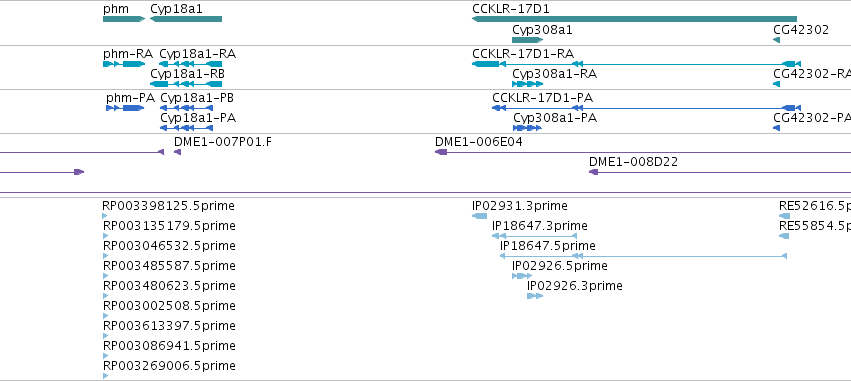Viewport: 851px width, 381px height.
Task: Click the DME1-006E04 clone end
Action: [x=441, y=152]
